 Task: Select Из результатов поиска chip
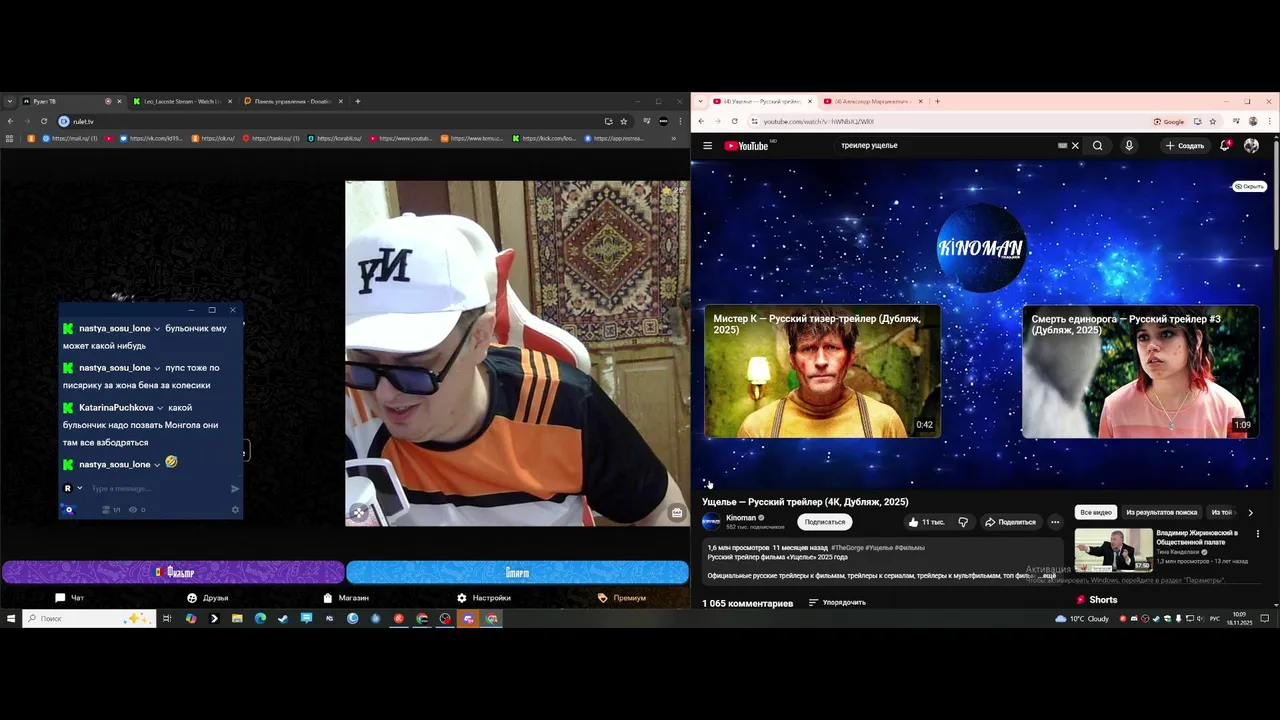1161,512
